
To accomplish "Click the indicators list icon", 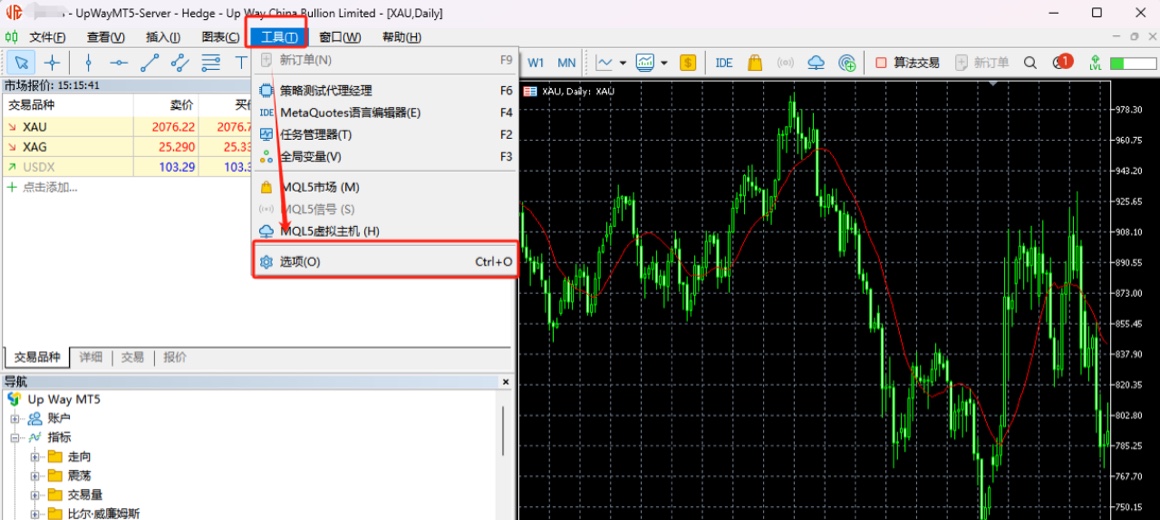I will coord(645,63).
